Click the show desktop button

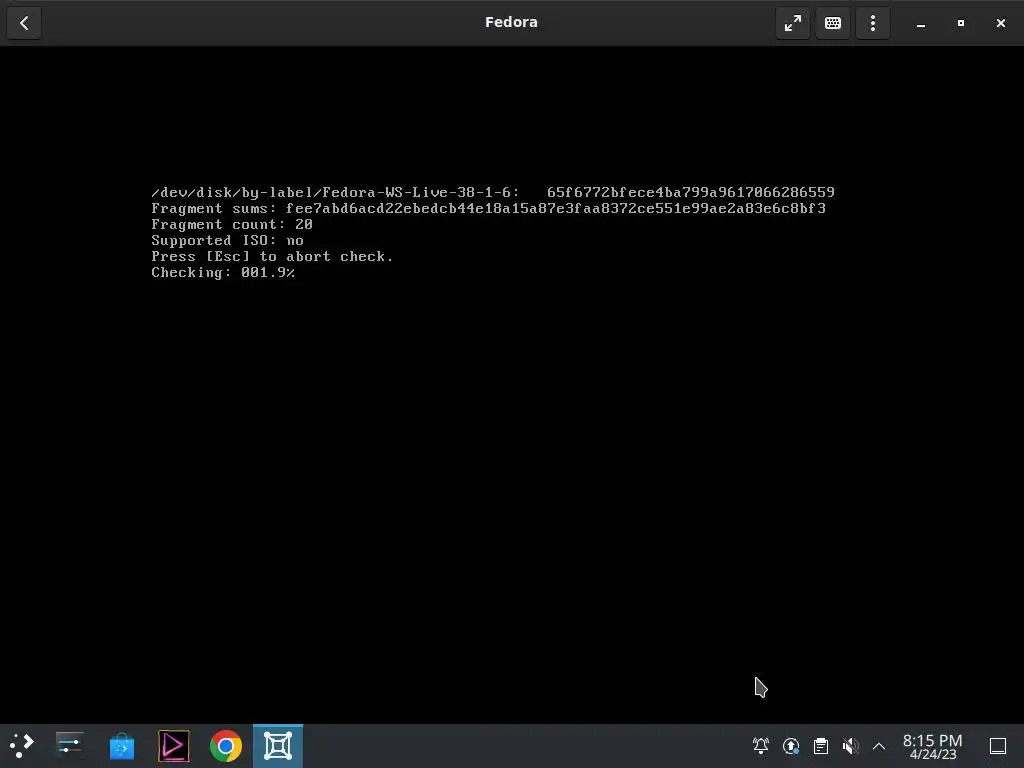998,746
